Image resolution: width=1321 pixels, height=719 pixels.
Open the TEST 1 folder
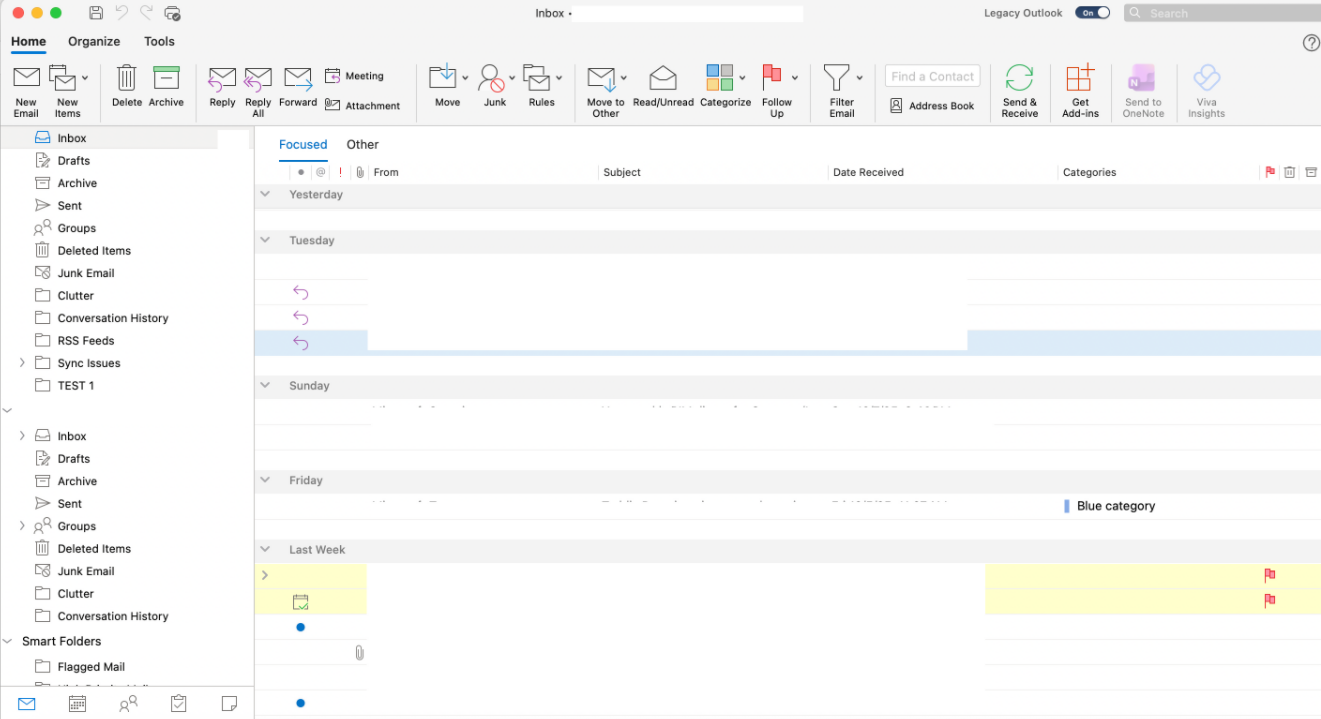(76, 385)
